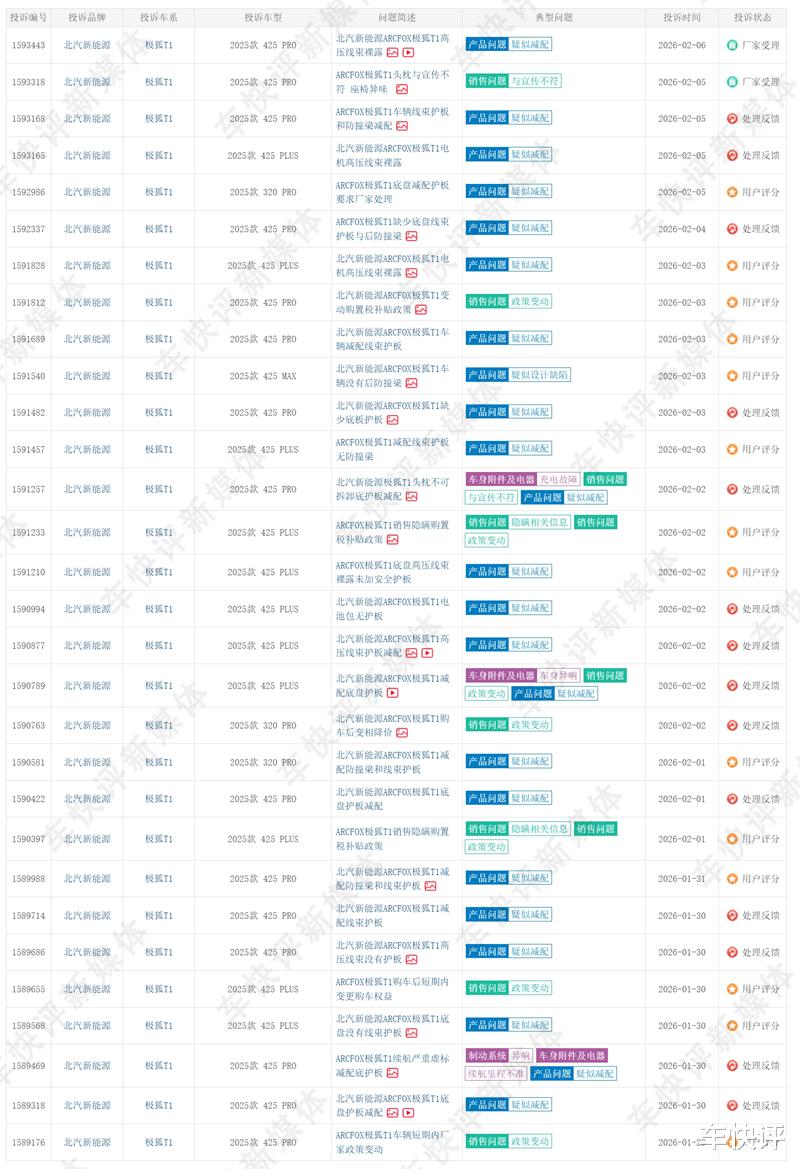Click 用户评分 status icon in row 1592986
Screen dimensions: 800x1169
point(732,192)
